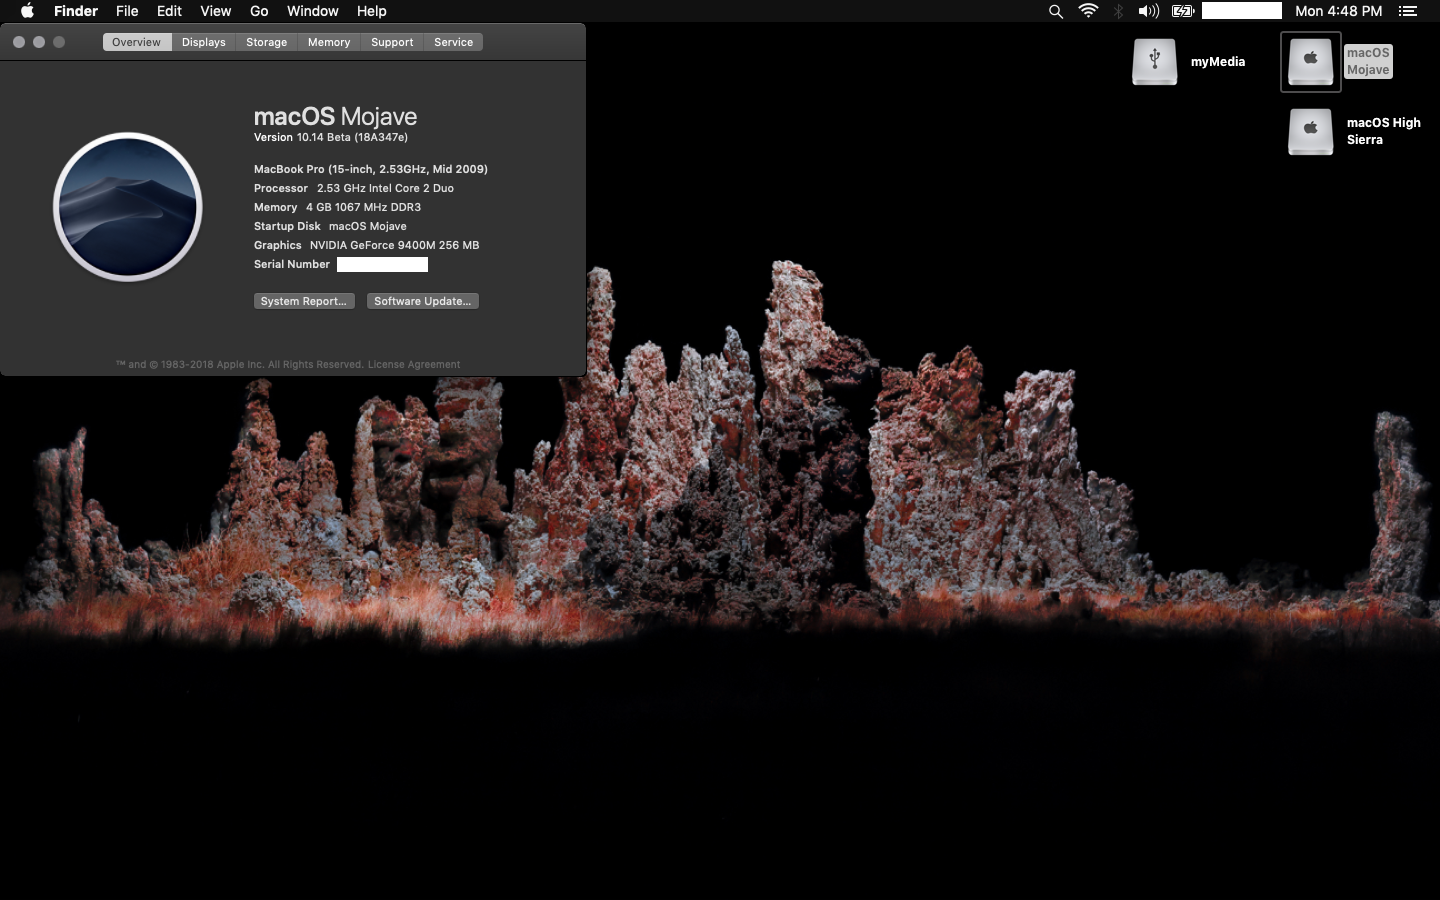This screenshot has height=900, width=1440.
Task: Click the macOS High Sierra drive label
Action: pyautogui.click(x=1383, y=131)
